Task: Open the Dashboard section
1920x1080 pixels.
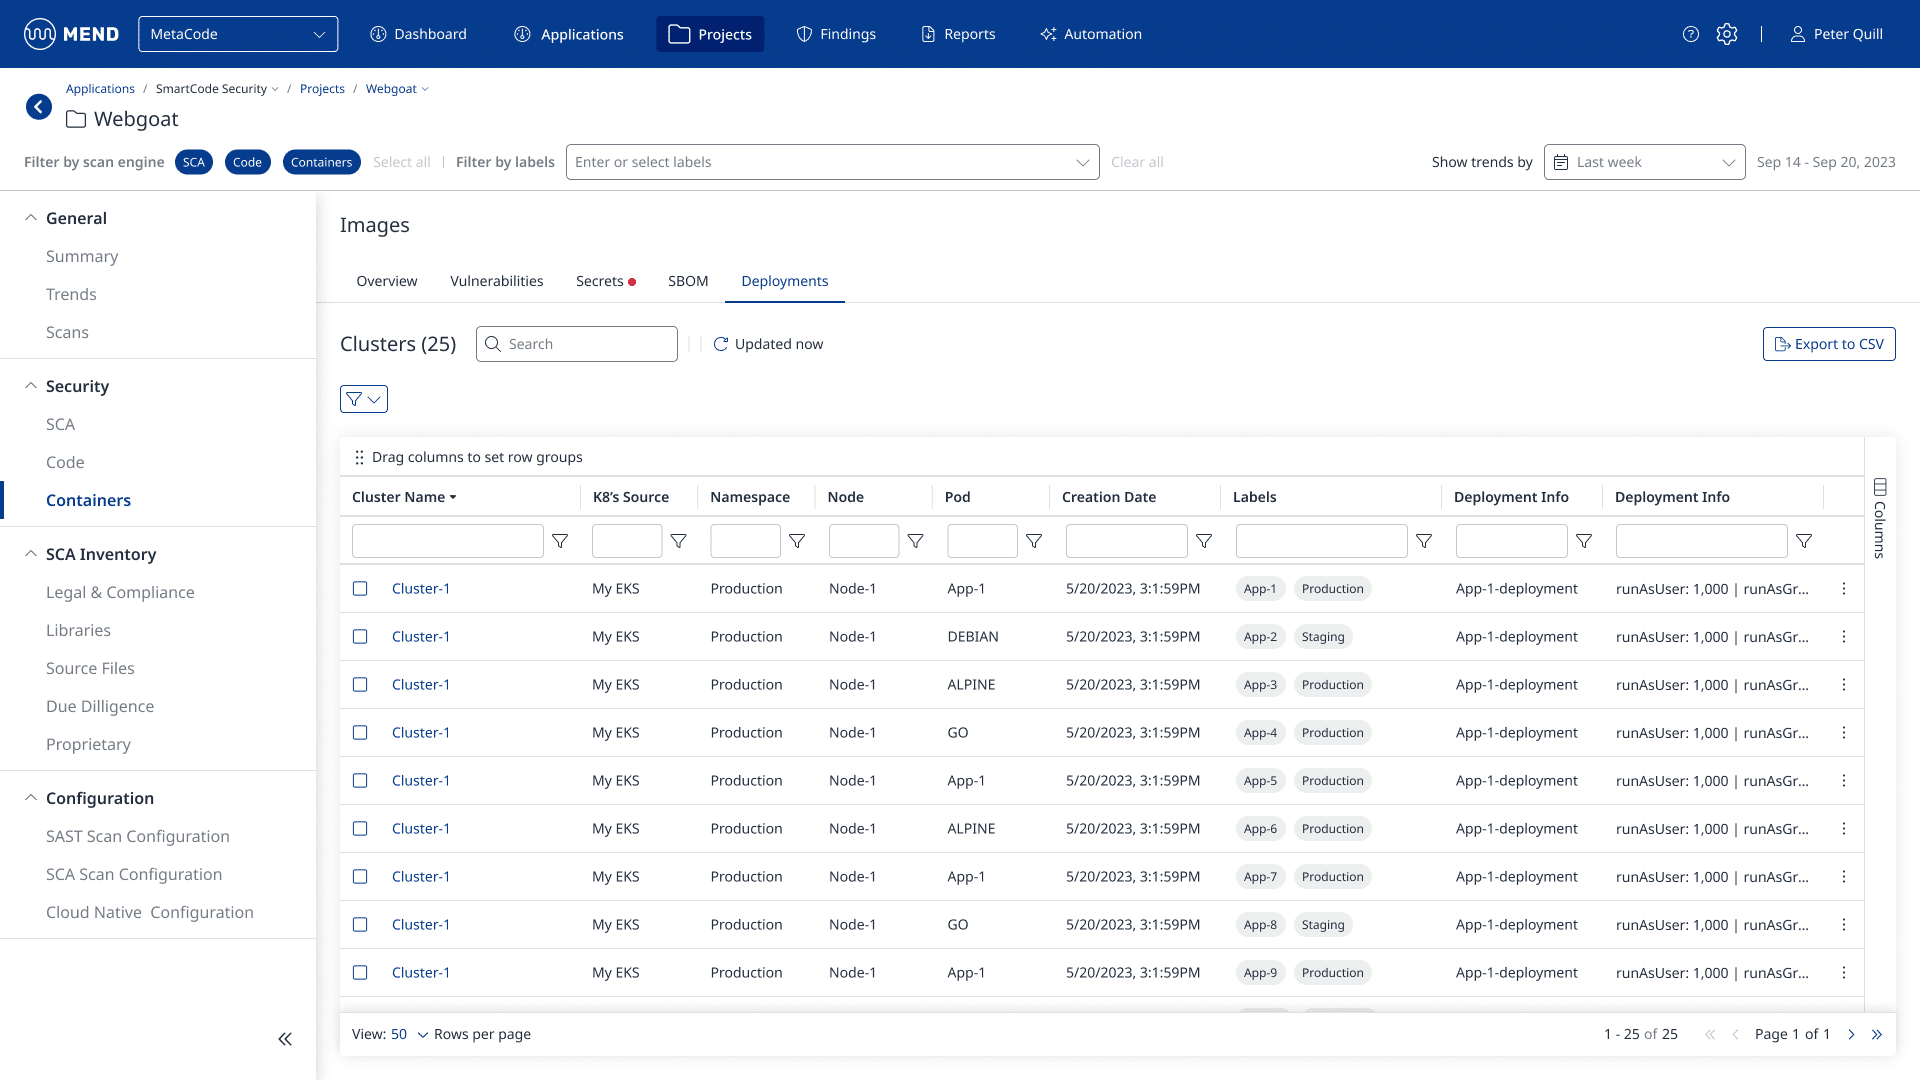Action: tap(418, 33)
